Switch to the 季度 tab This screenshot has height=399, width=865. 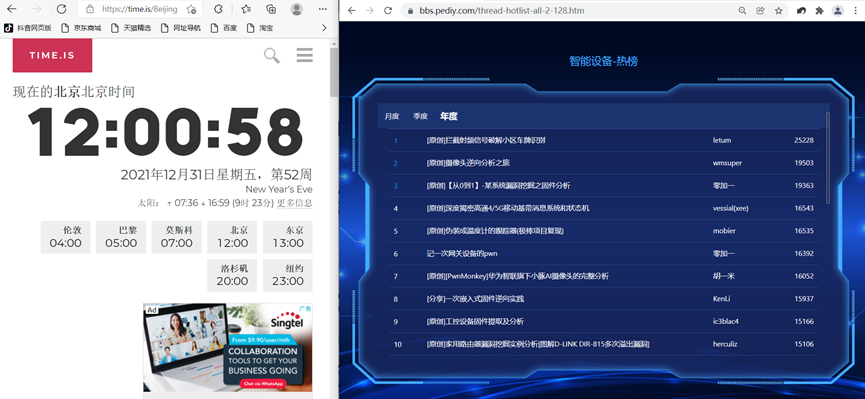pyautogui.click(x=420, y=116)
